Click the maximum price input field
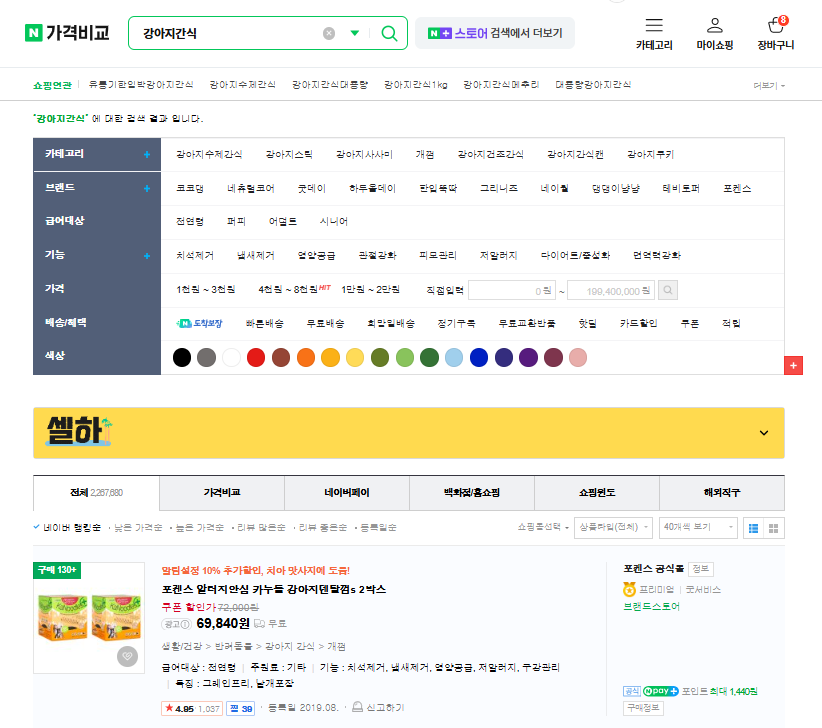This screenshot has width=822, height=728. pos(611,290)
